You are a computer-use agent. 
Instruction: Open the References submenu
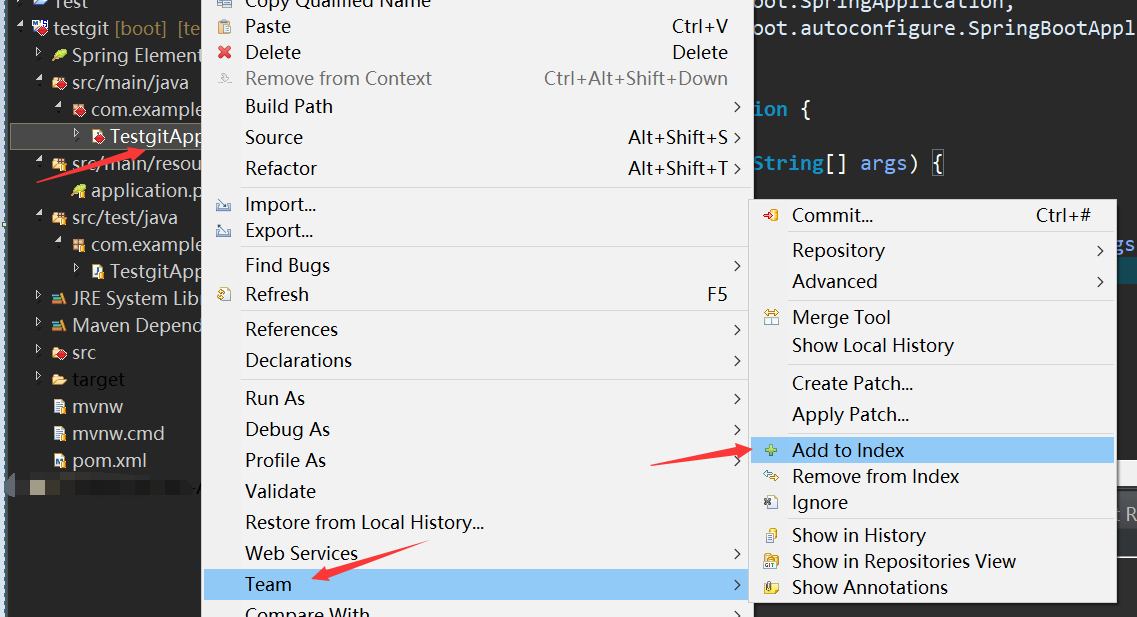pos(476,330)
